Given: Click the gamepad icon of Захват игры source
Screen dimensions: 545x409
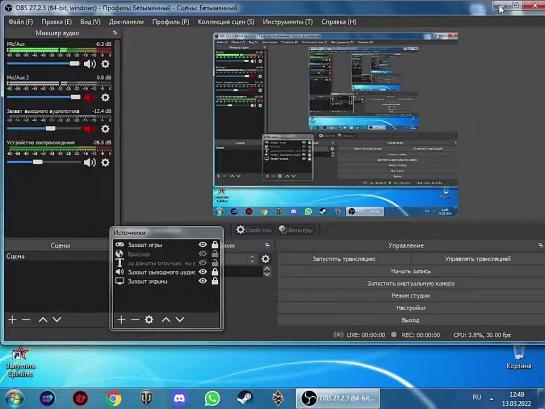Looking at the screenshot, I should tap(120, 245).
